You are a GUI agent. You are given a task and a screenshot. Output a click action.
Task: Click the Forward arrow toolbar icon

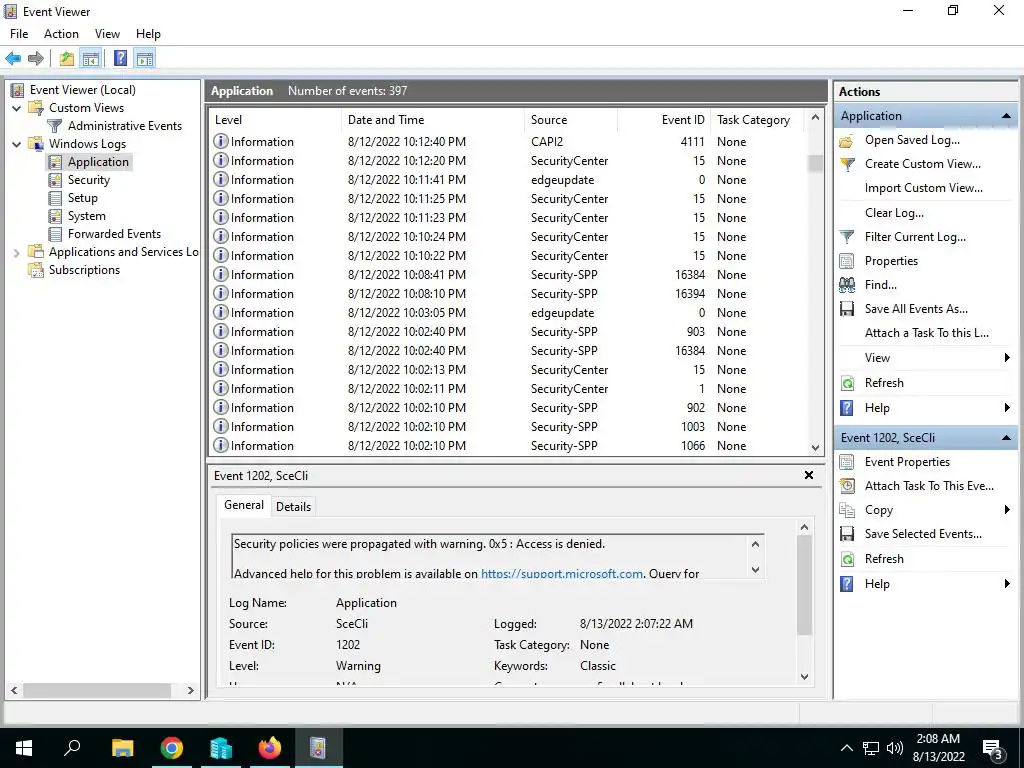[36, 59]
